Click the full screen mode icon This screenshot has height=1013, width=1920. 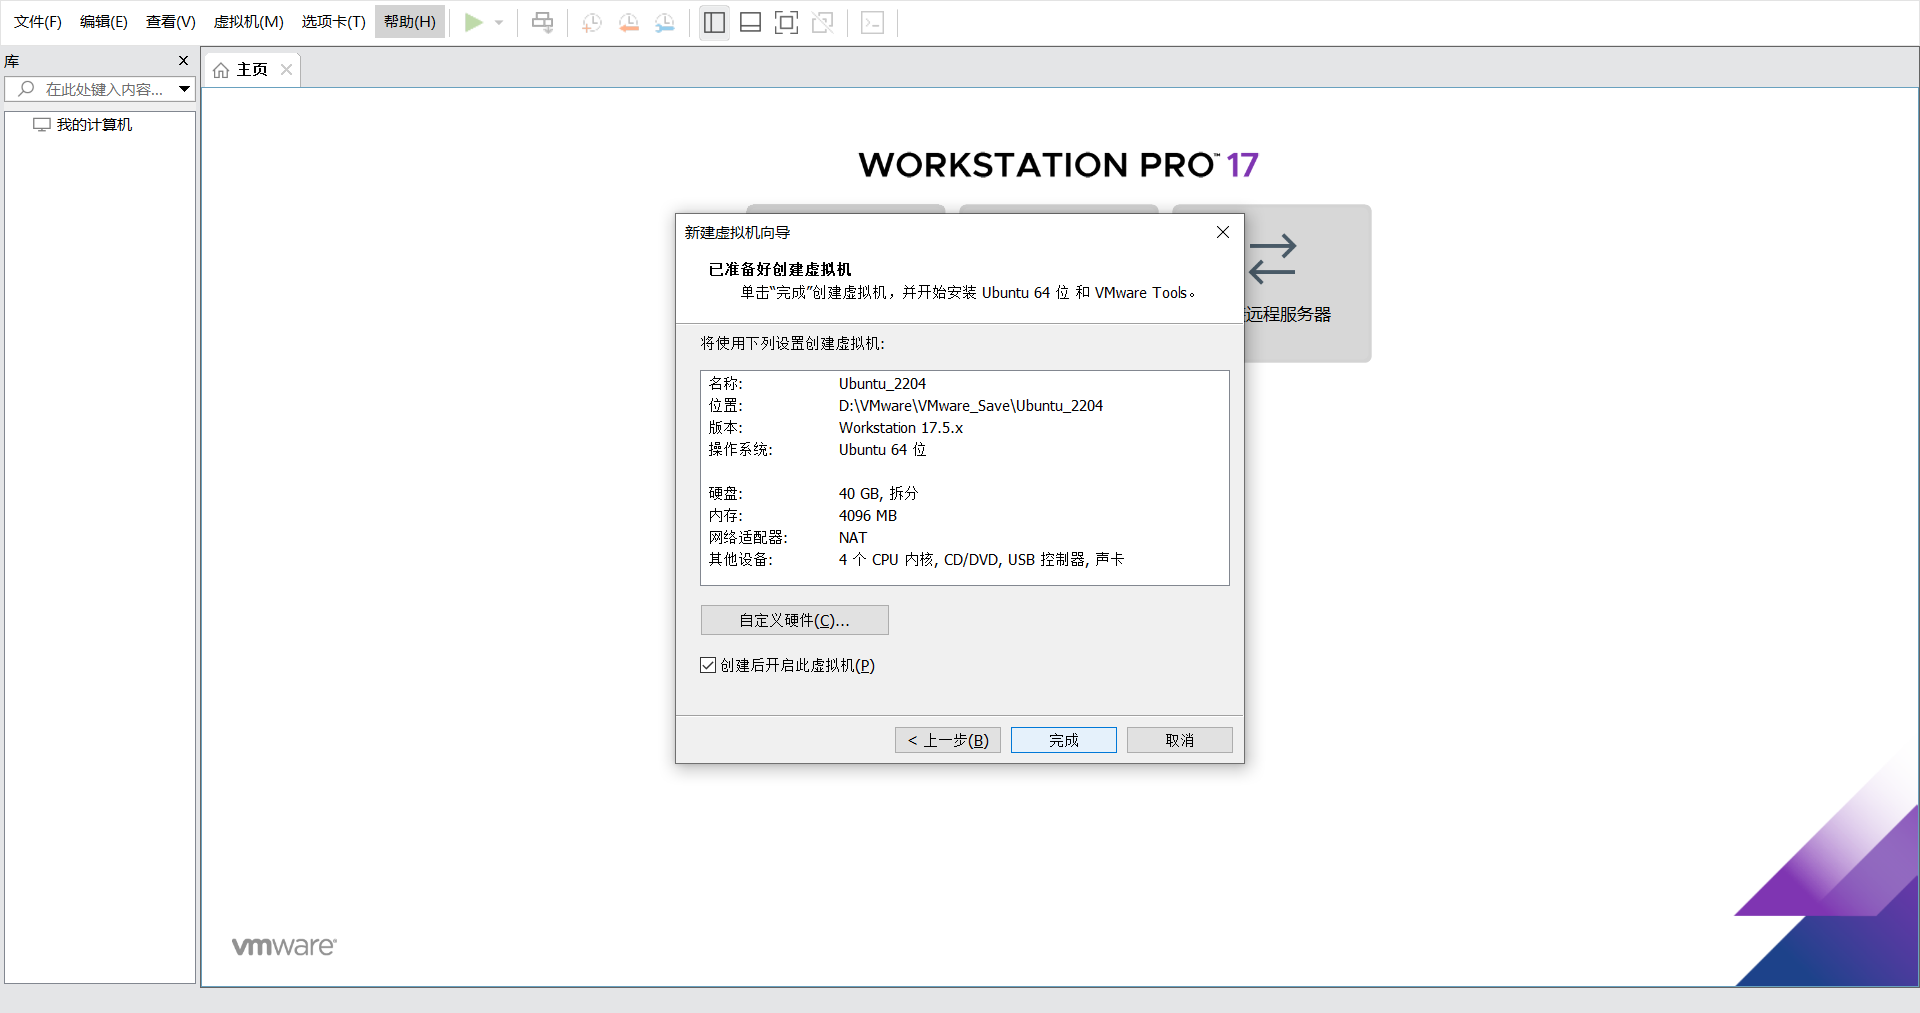pos(786,22)
